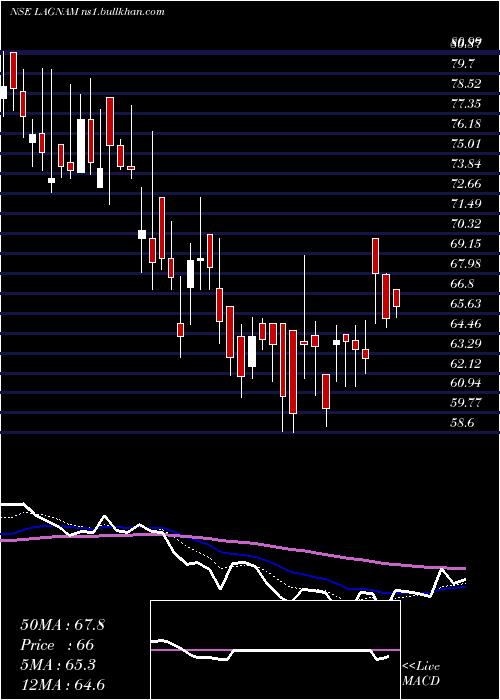Click the 5MA : 65.3 readout
The image size is (500, 700).
[x=58, y=665]
